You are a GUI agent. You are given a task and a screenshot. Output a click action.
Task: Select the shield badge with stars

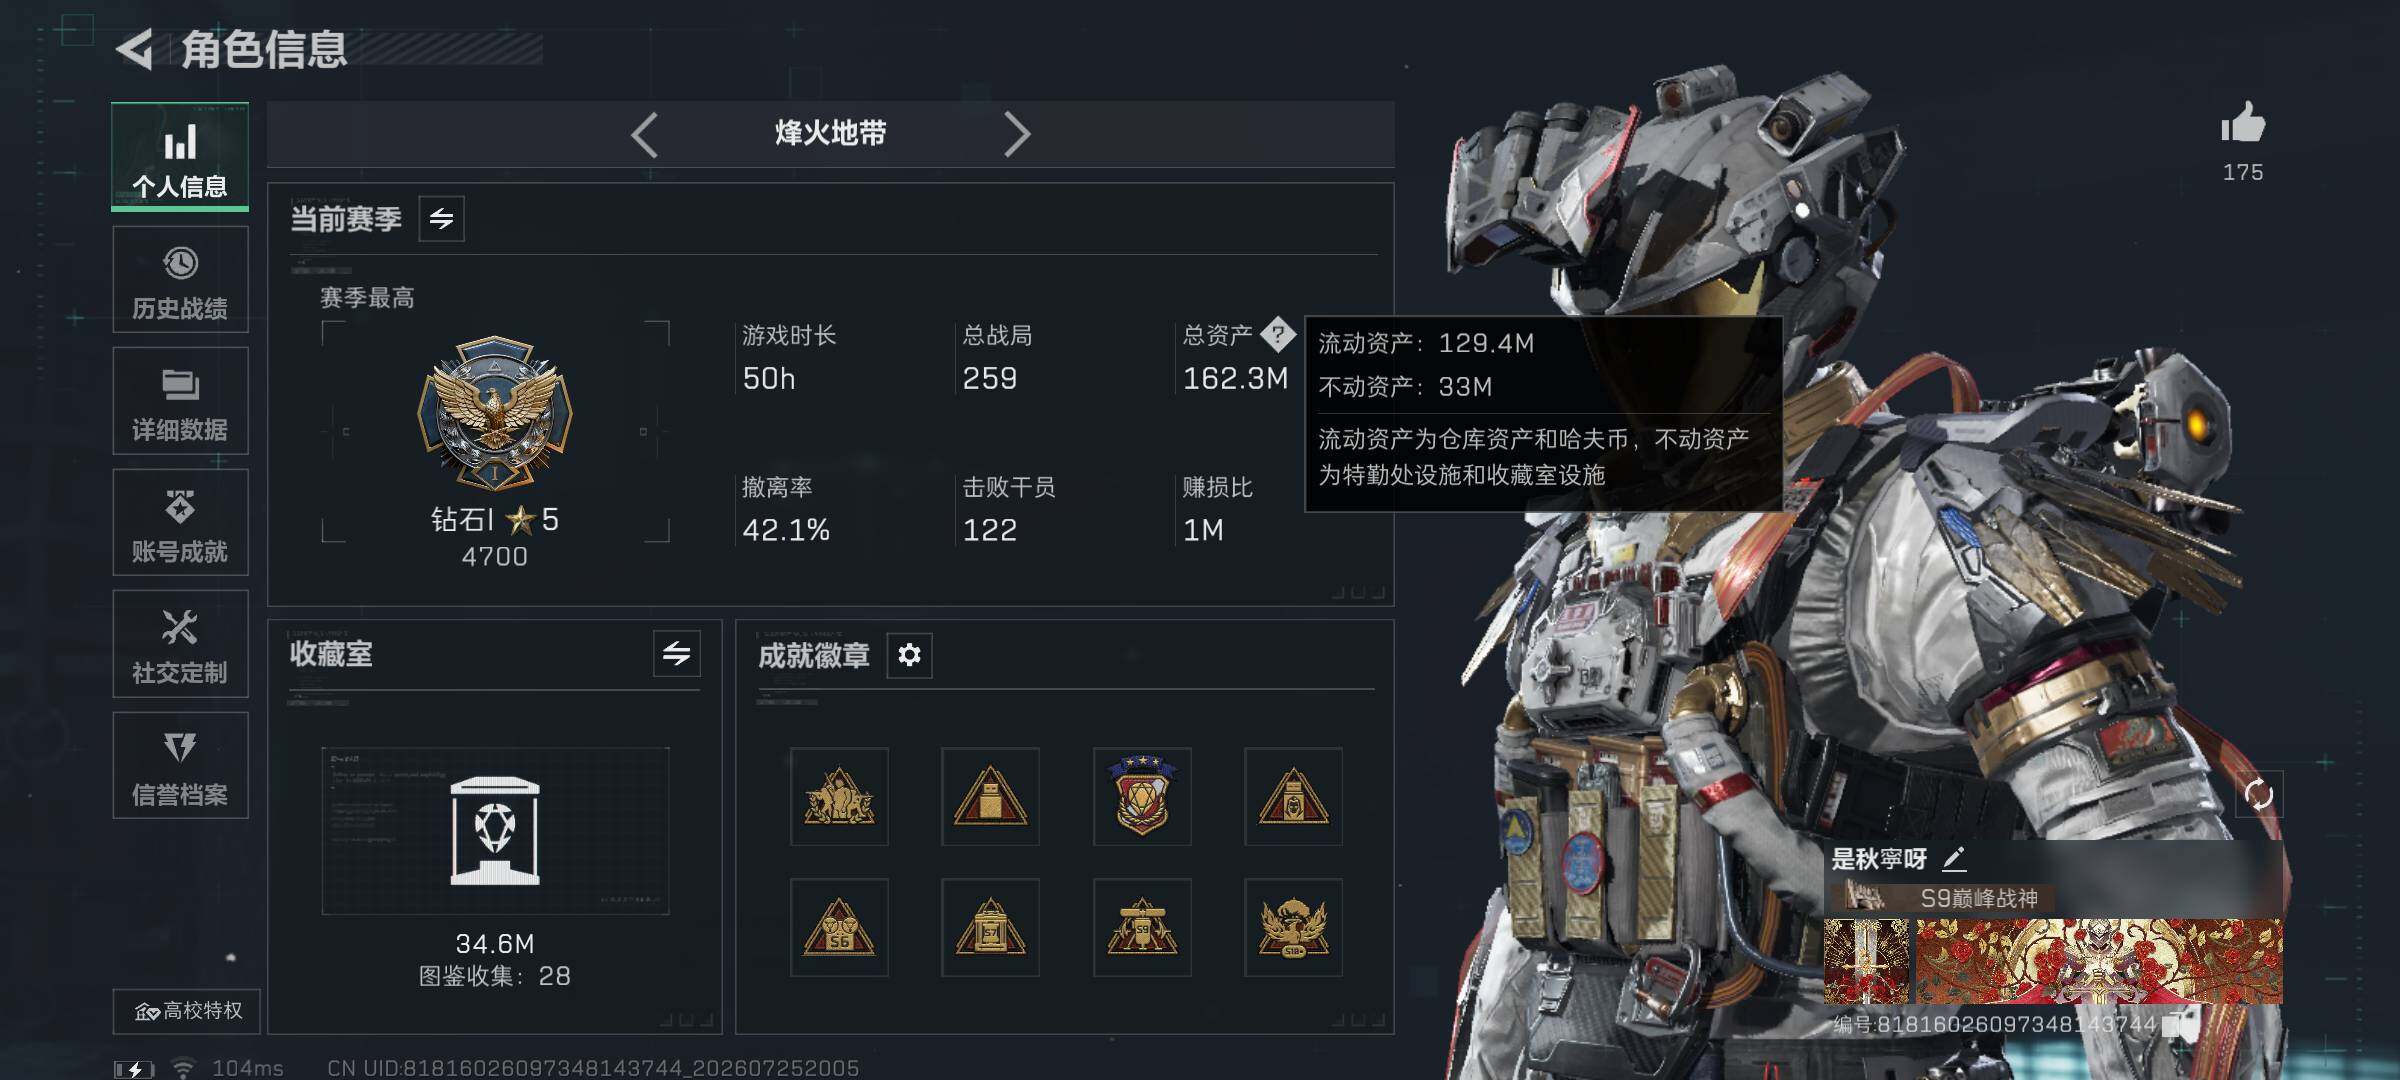point(1142,796)
